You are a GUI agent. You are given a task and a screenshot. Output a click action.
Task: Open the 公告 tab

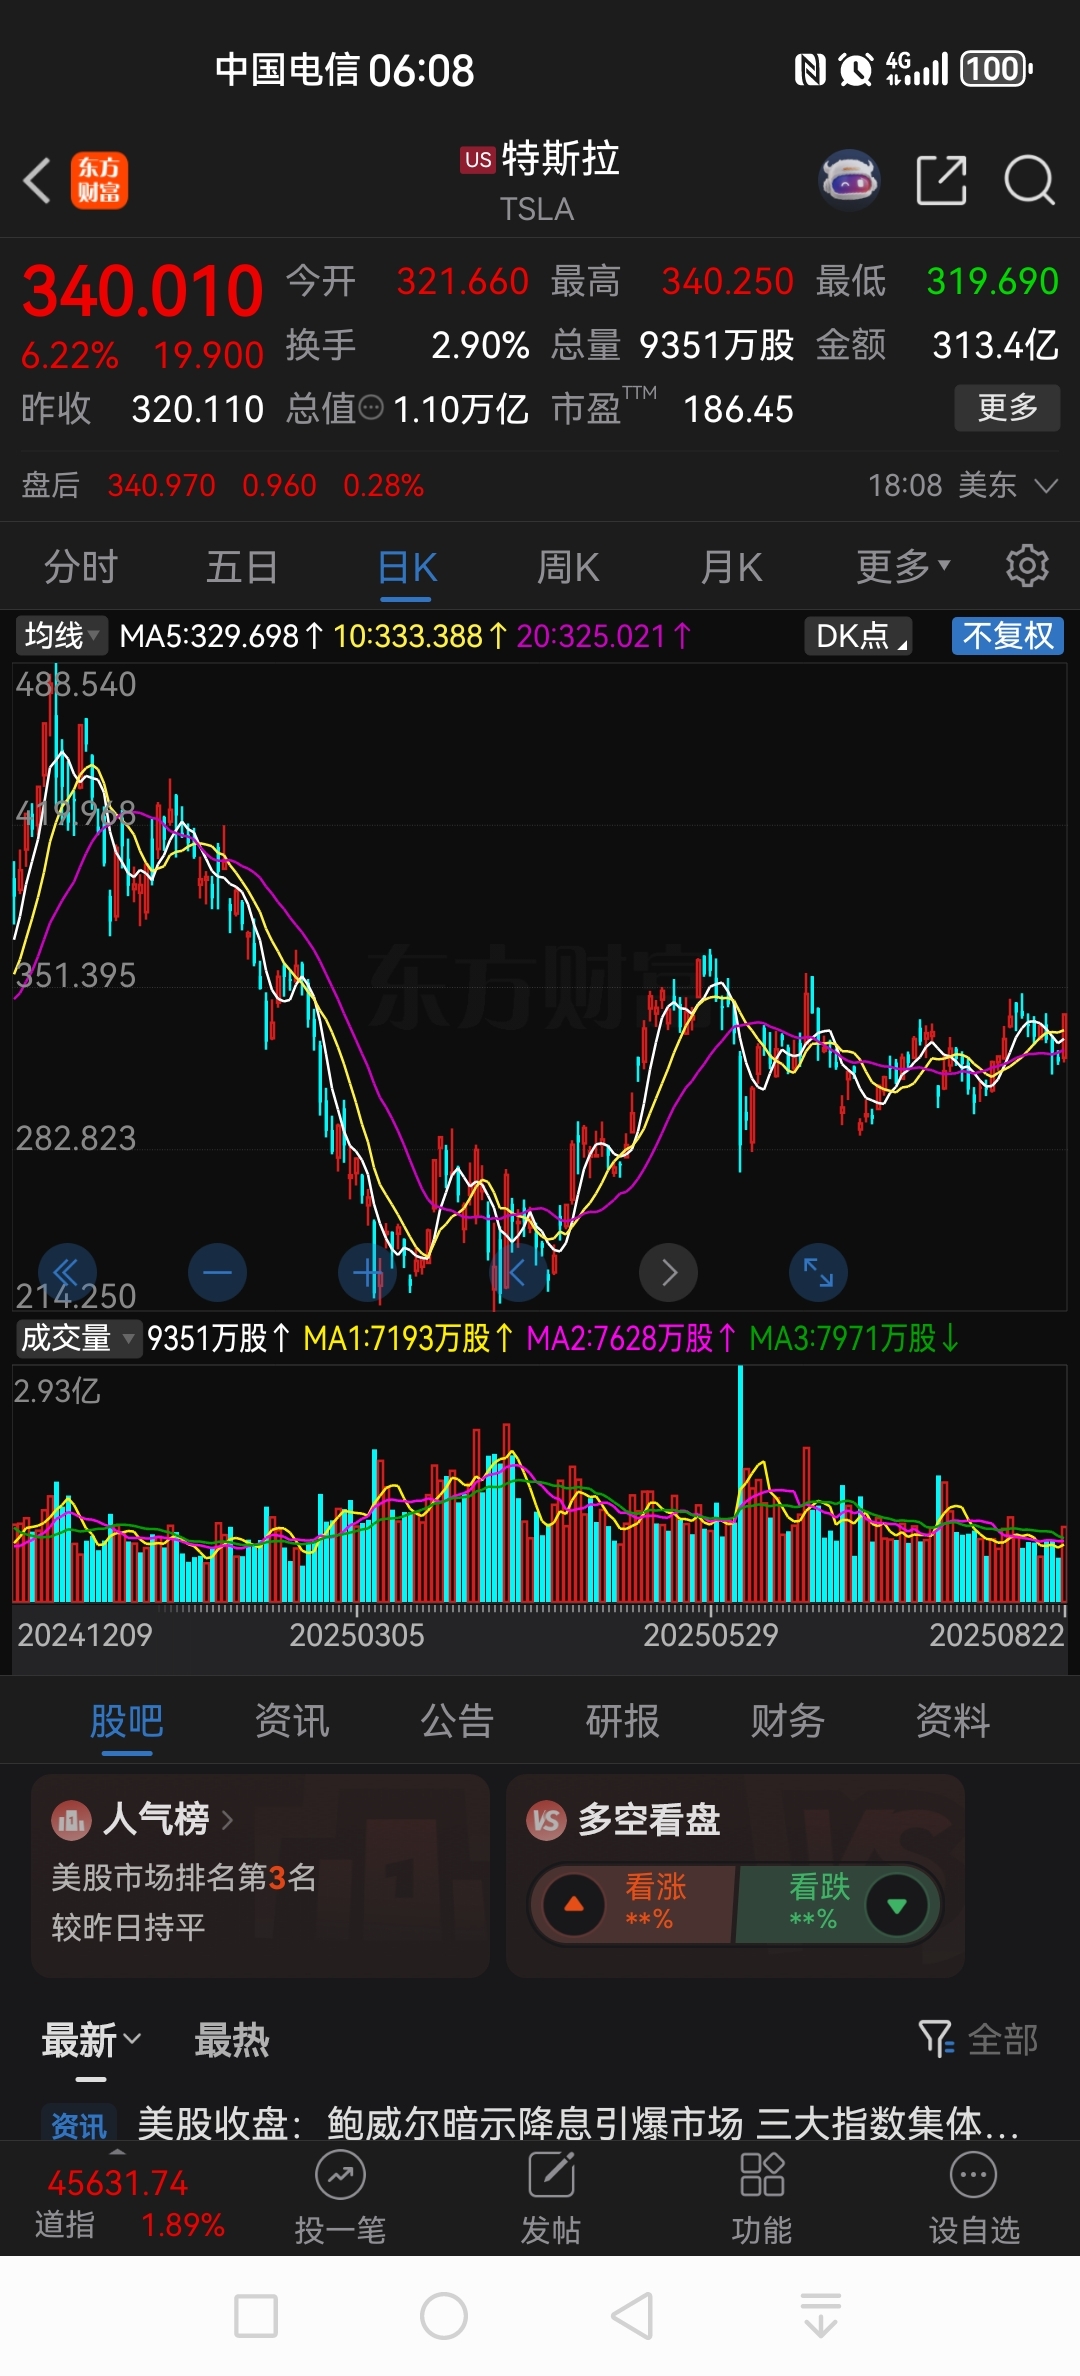click(457, 1721)
